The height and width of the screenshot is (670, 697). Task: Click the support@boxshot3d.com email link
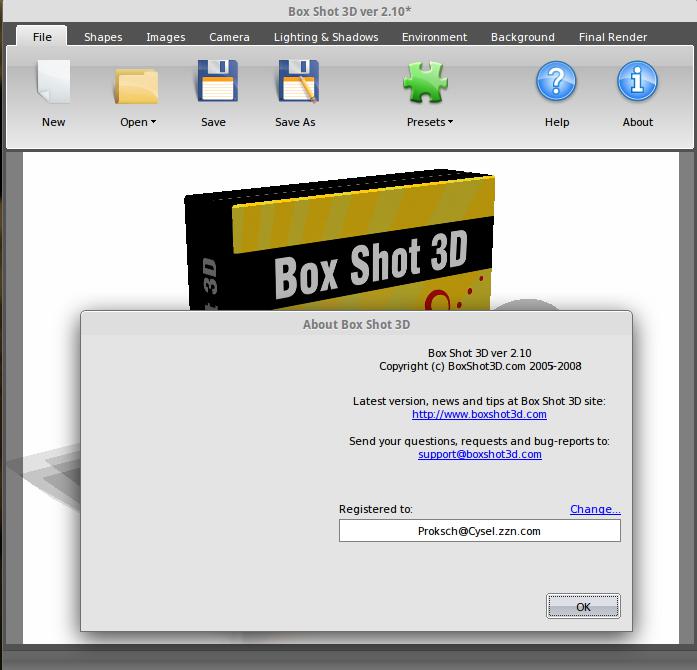coord(480,454)
